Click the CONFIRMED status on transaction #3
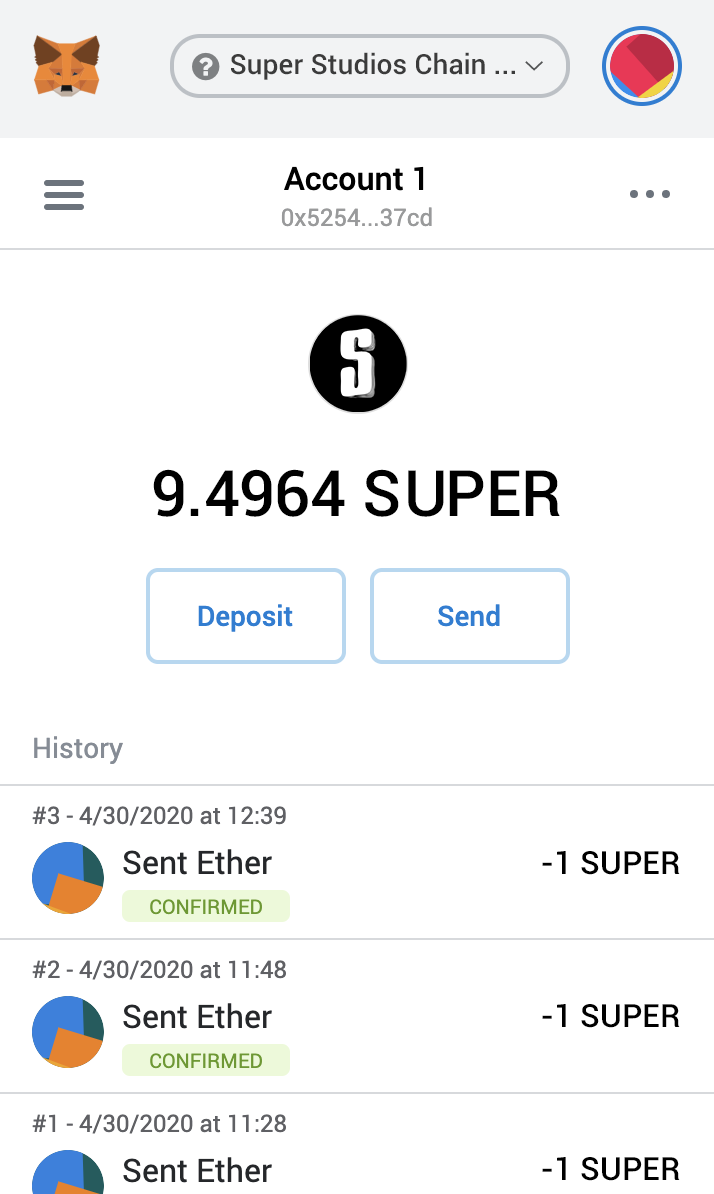The image size is (714, 1194). 206,907
